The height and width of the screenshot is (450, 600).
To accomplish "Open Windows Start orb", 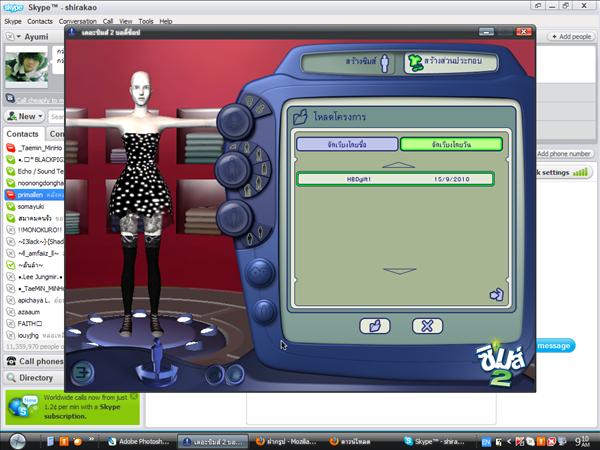I will coord(17,441).
